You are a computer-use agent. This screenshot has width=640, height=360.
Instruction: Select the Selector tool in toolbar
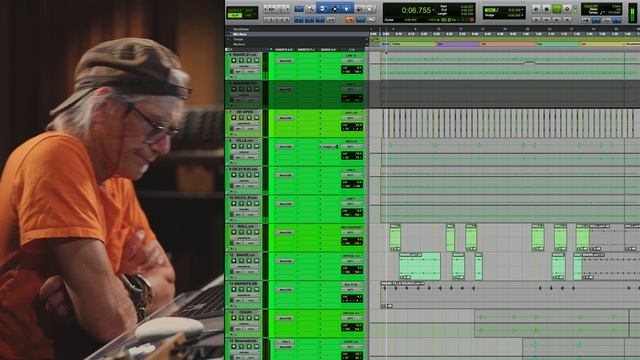pyautogui.click(x=335, y=9)
